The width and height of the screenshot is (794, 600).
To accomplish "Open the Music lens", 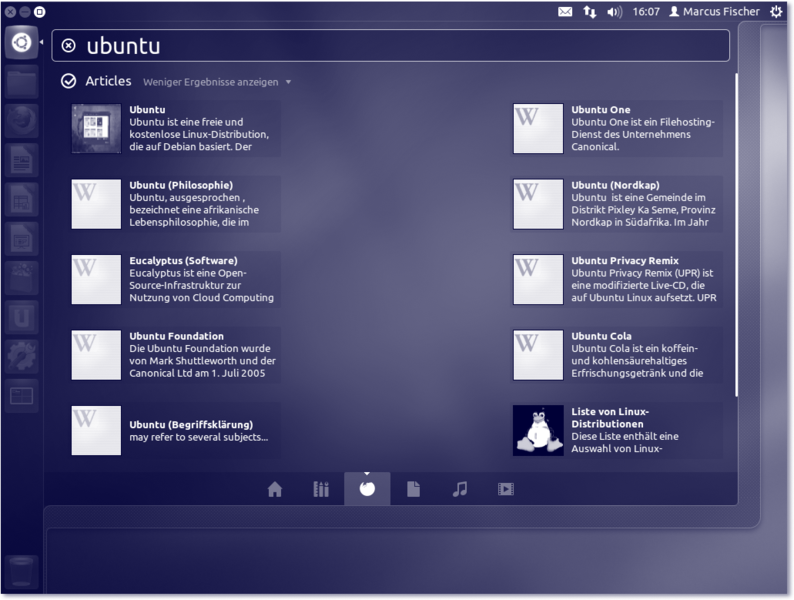I will pyautogui.click(x=459, y=489).
